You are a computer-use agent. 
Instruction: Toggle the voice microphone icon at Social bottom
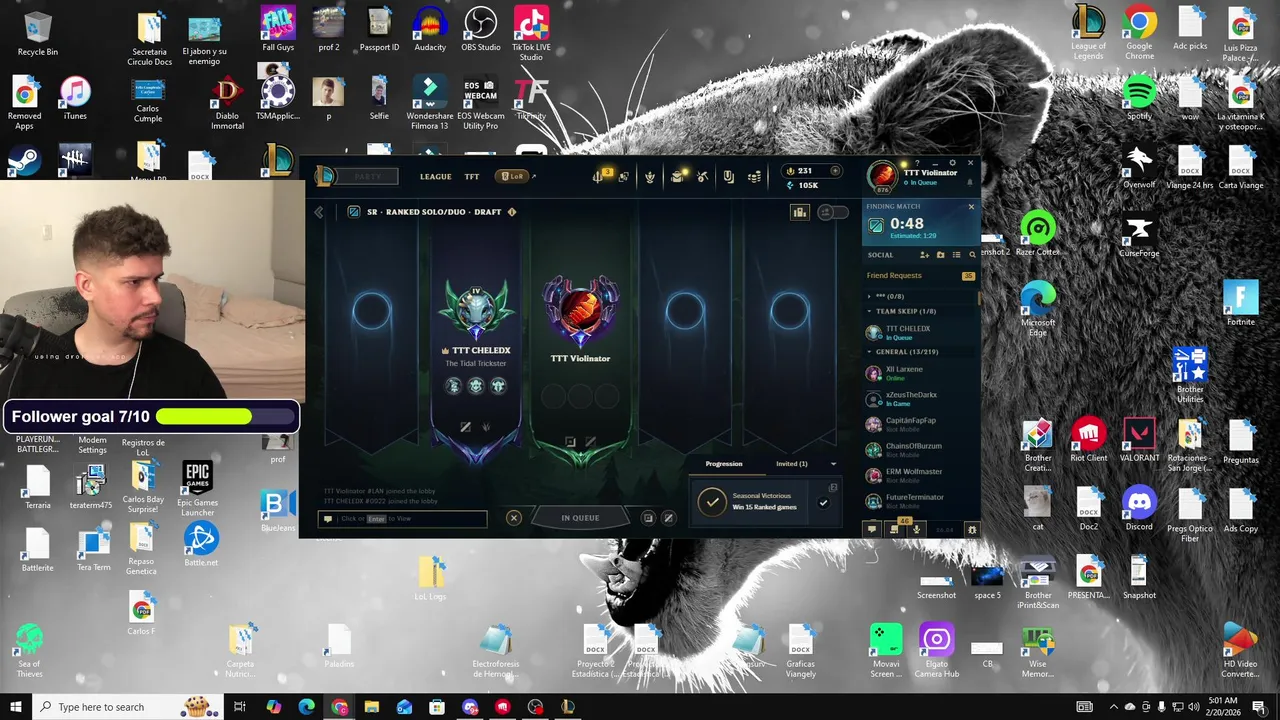(916, 529)
